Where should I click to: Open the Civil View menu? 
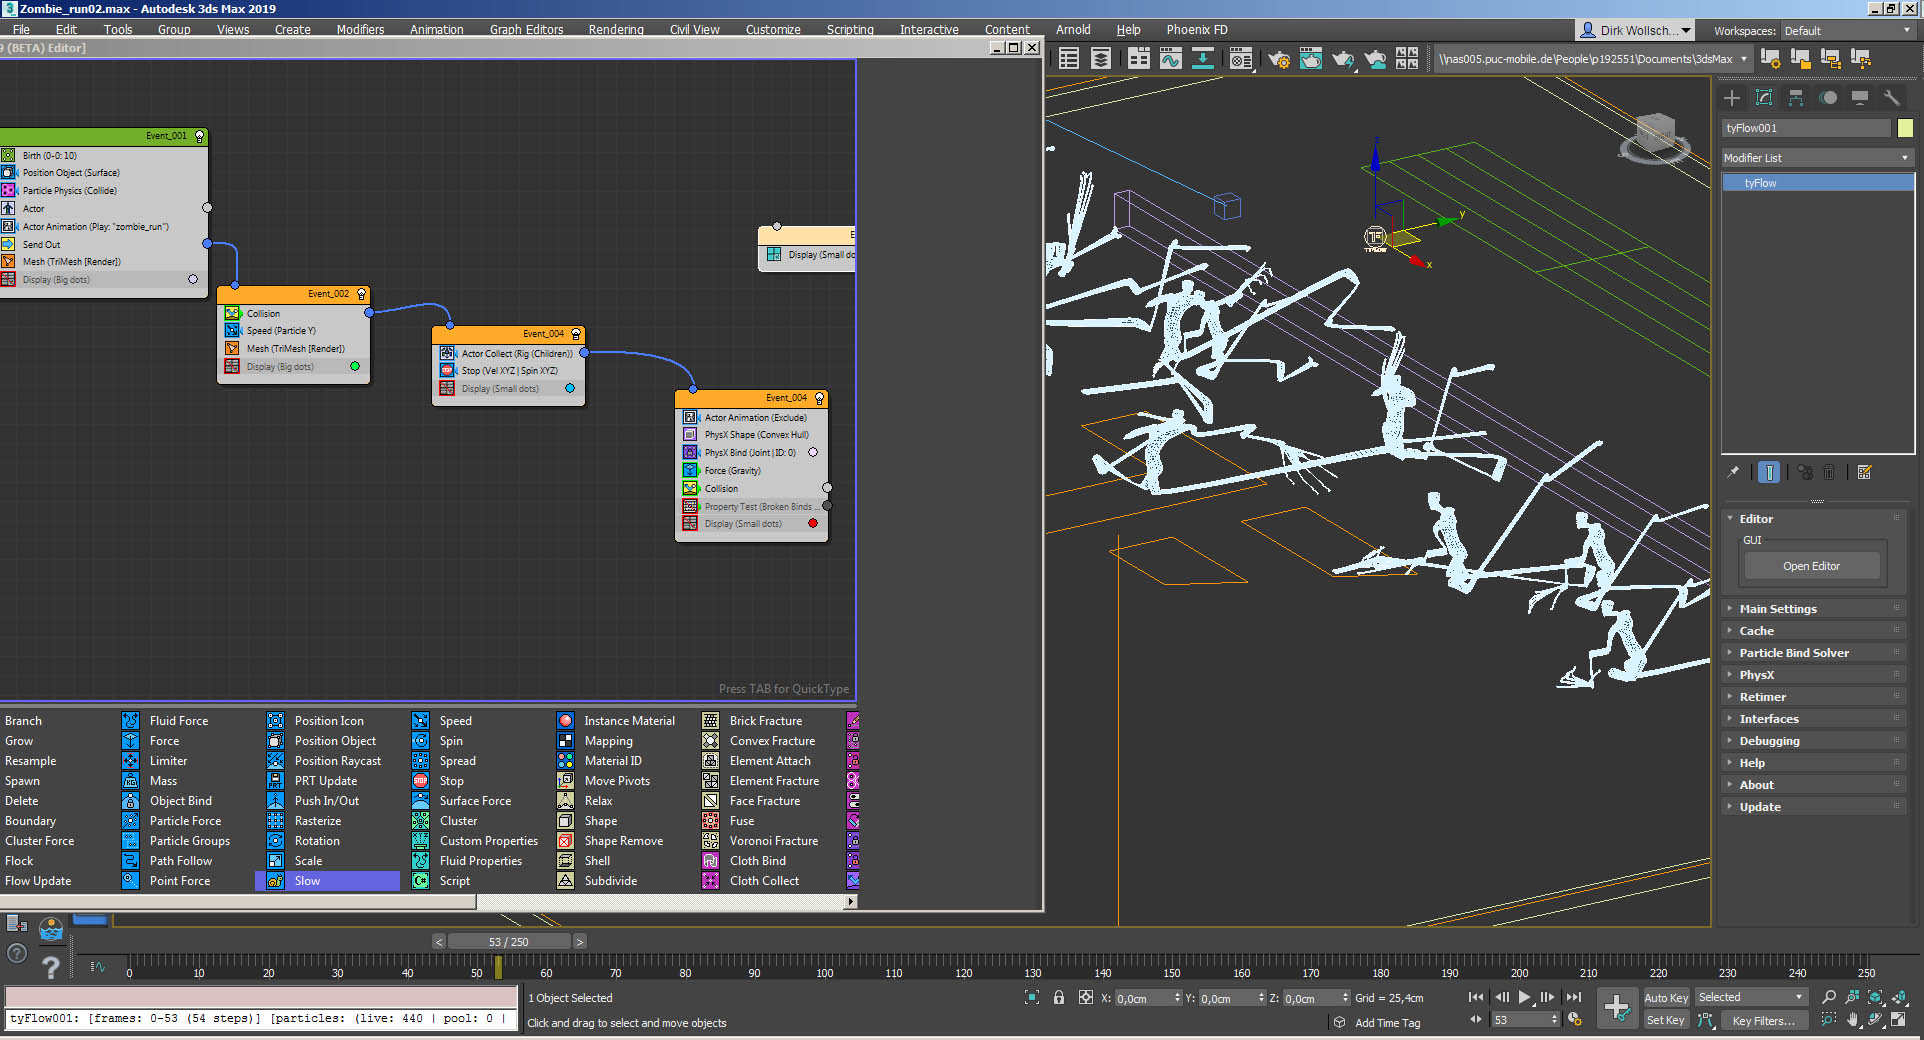point(694,30)
